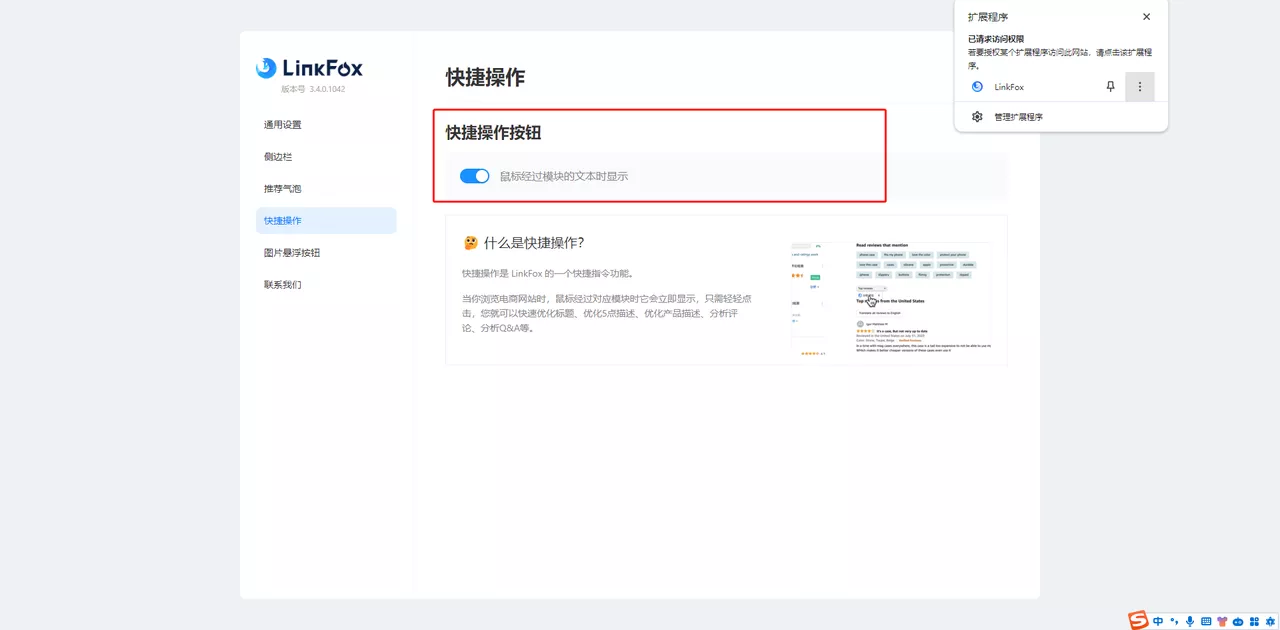
Task: Toggle the 鼠标经过模块的文本时显示 switch
Action: [x=474, y=175]
